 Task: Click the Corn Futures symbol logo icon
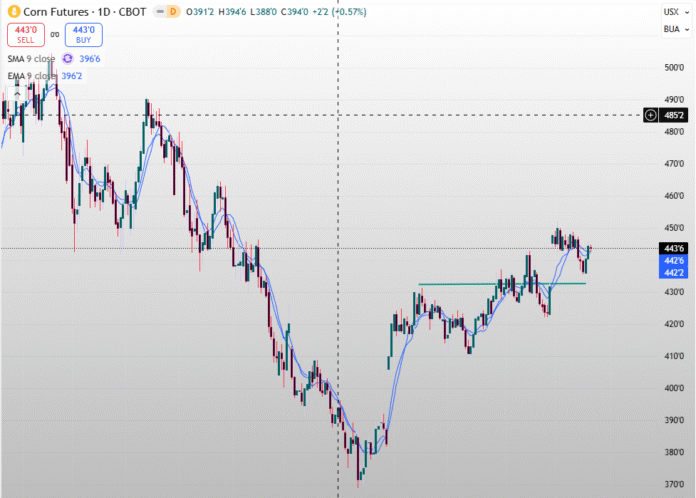14,11
